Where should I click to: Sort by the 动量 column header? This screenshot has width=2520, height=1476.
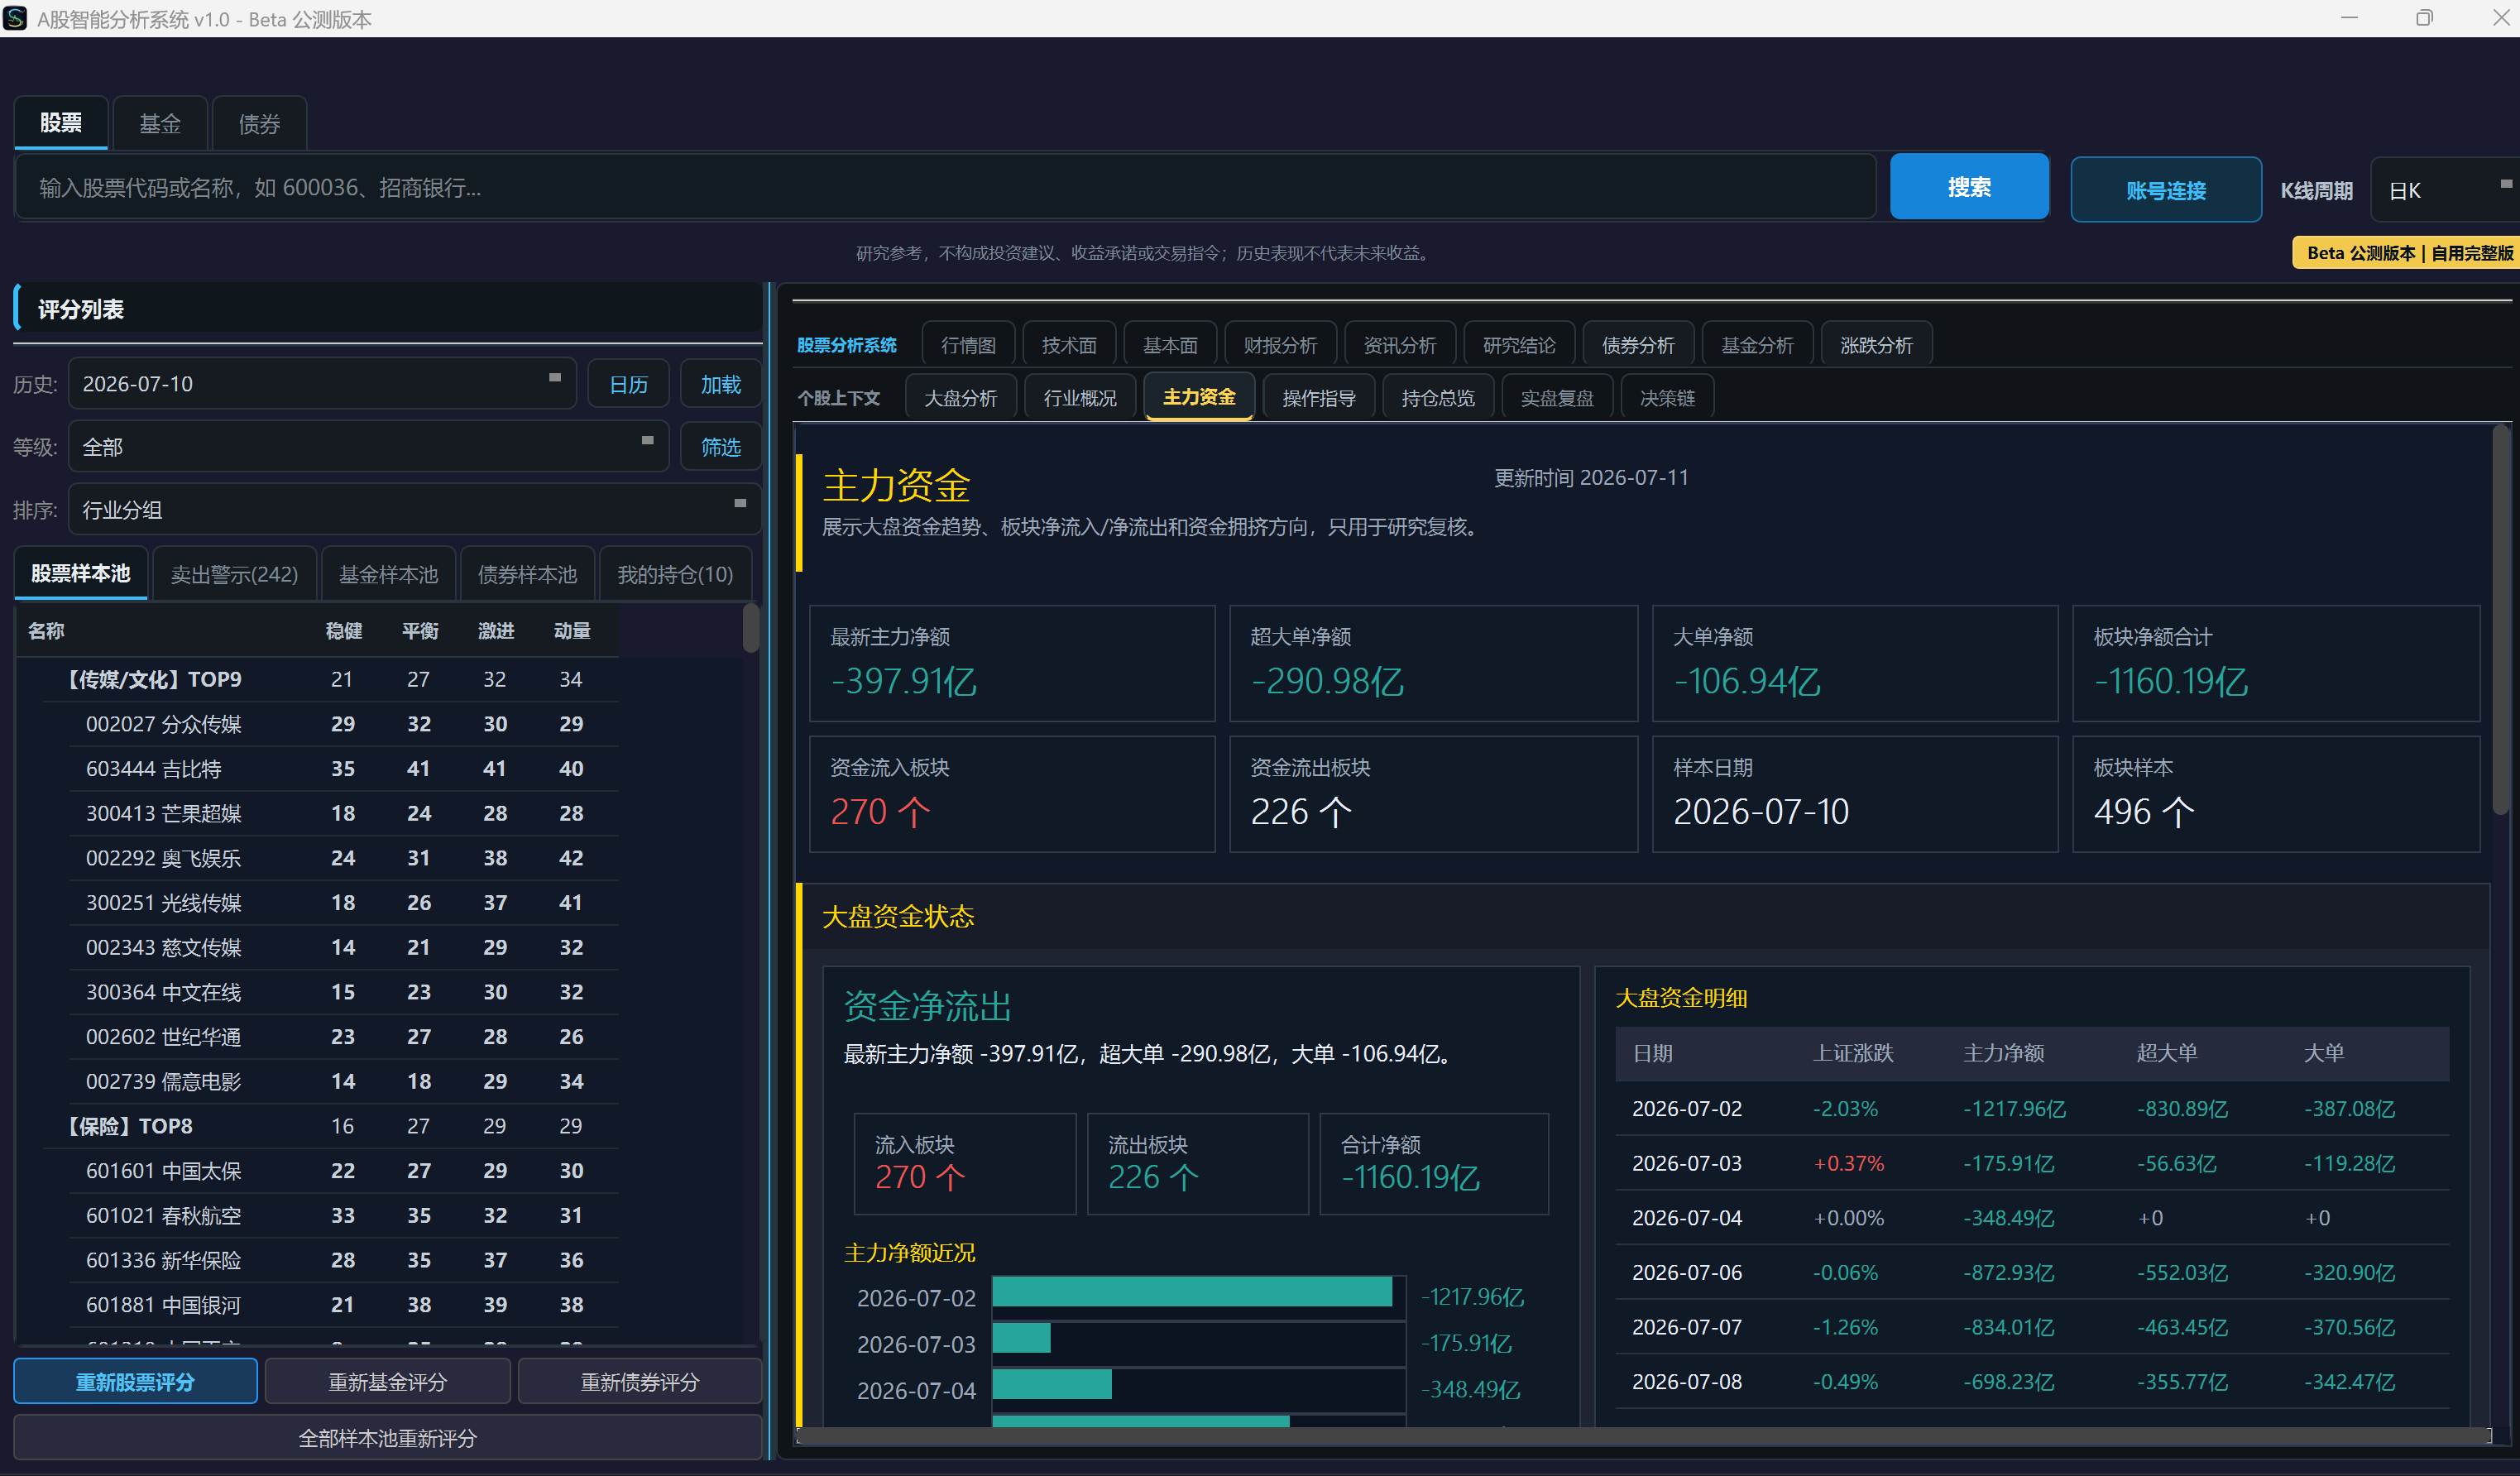pyautogui.click(x=572, y=631)
